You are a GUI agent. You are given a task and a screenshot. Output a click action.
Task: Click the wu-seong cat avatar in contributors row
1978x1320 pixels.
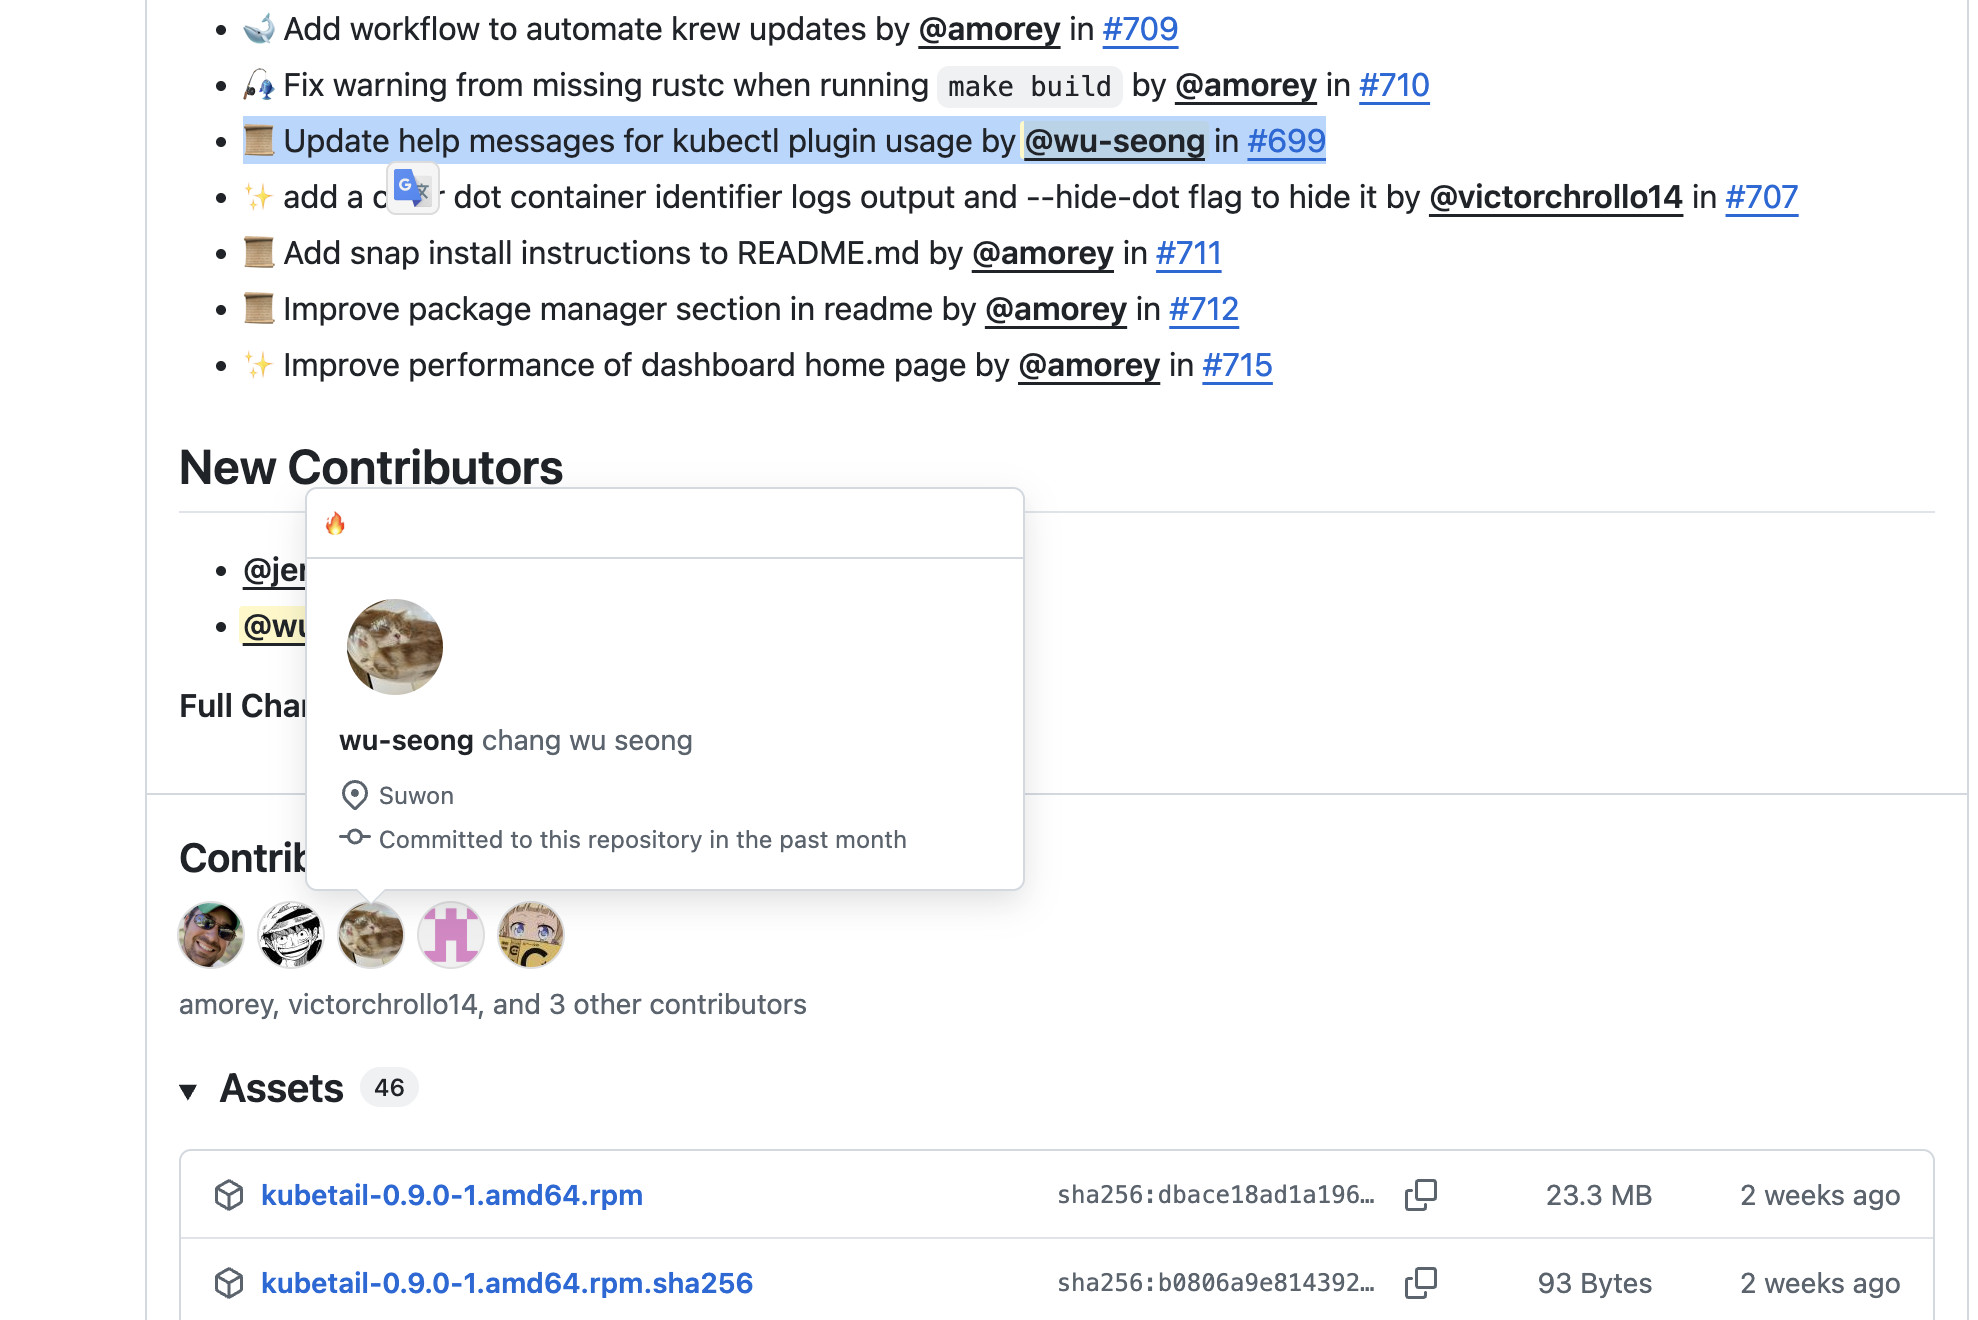click(371, 935)
